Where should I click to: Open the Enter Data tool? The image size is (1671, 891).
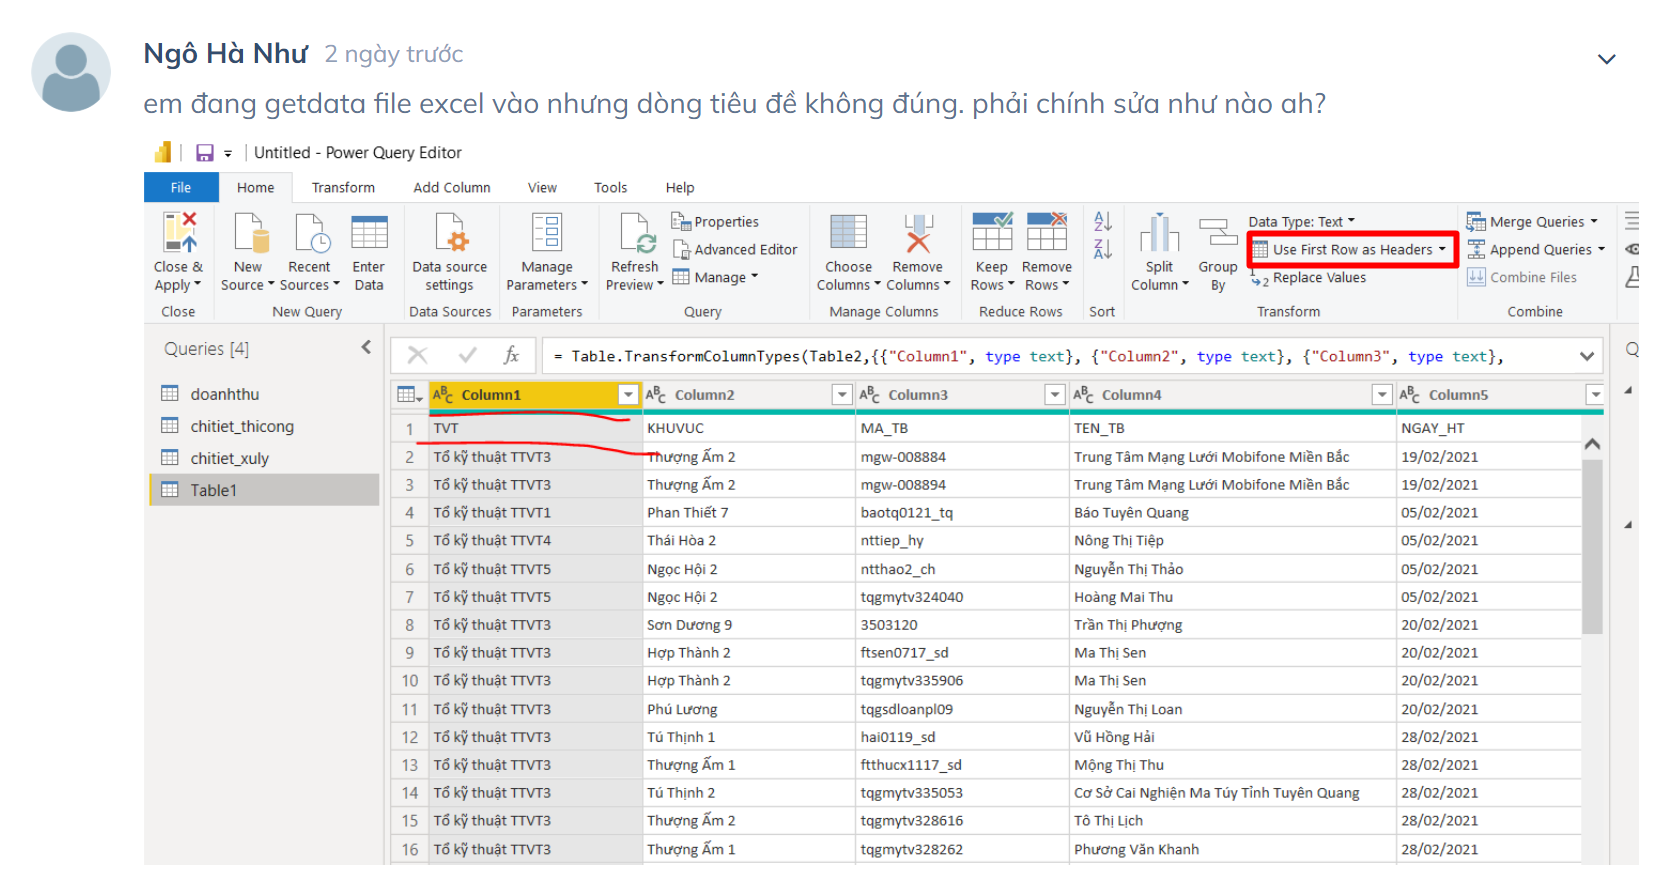pos(369,233)
